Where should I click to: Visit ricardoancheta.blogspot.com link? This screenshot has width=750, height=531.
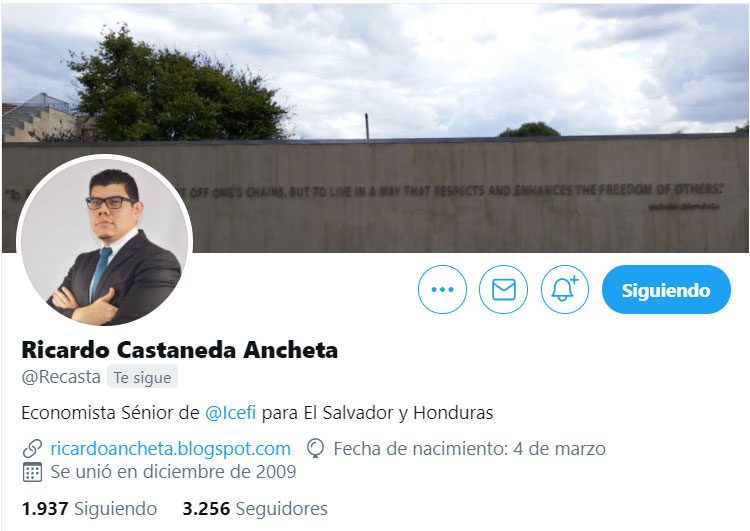pyautogui.click(x=170, y=449)
